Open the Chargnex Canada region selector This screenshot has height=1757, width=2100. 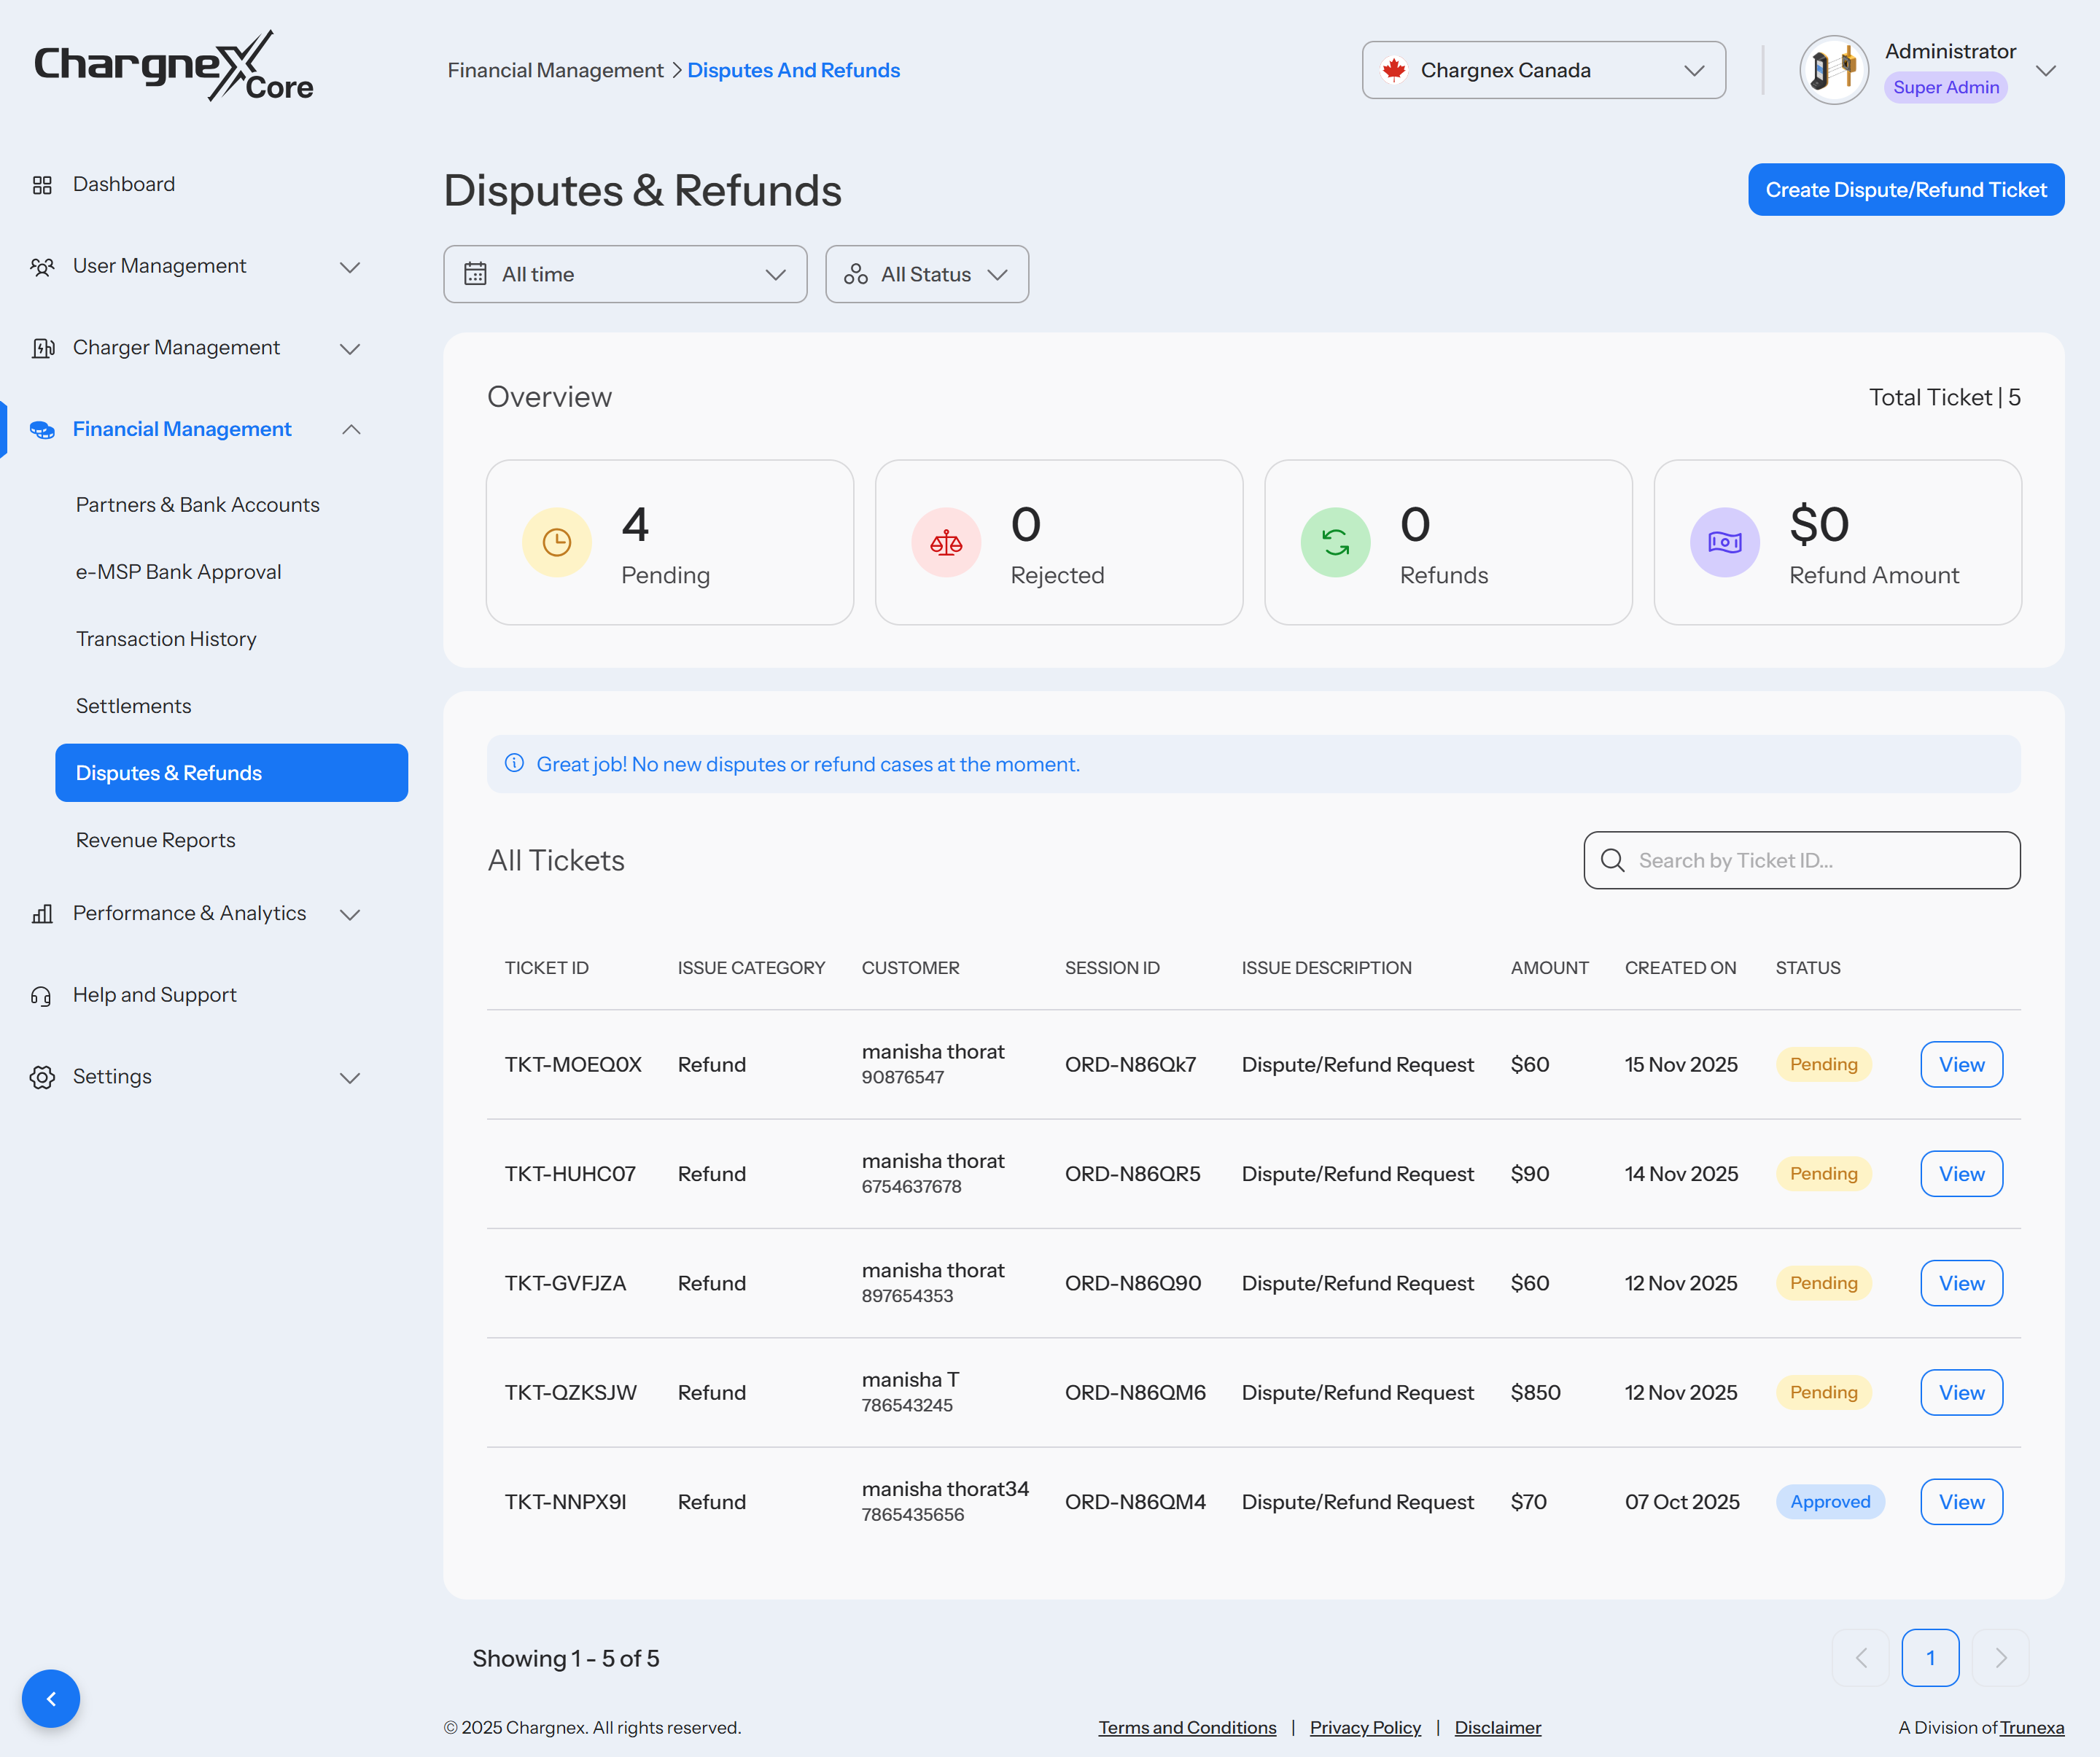click(x=1543, y=70)
